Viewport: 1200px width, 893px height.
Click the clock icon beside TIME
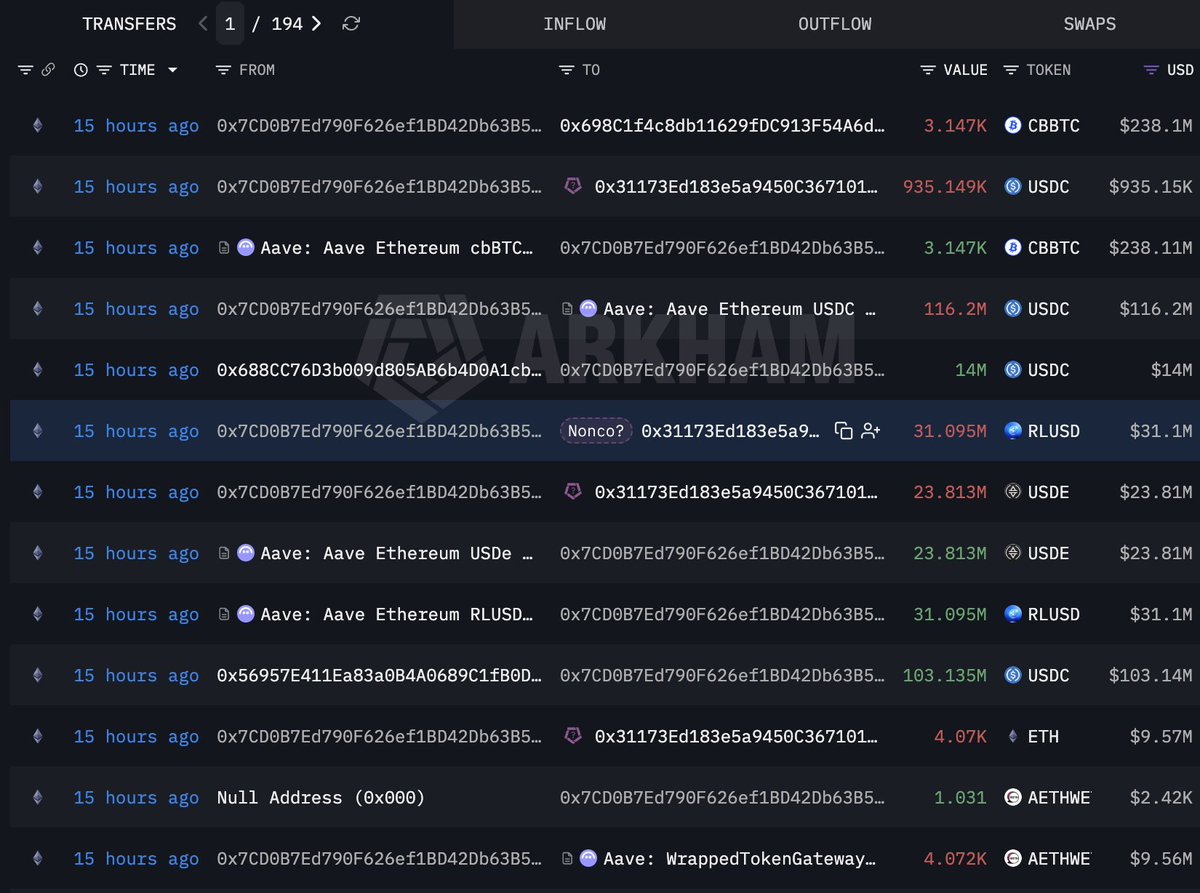tap(81, 70)
